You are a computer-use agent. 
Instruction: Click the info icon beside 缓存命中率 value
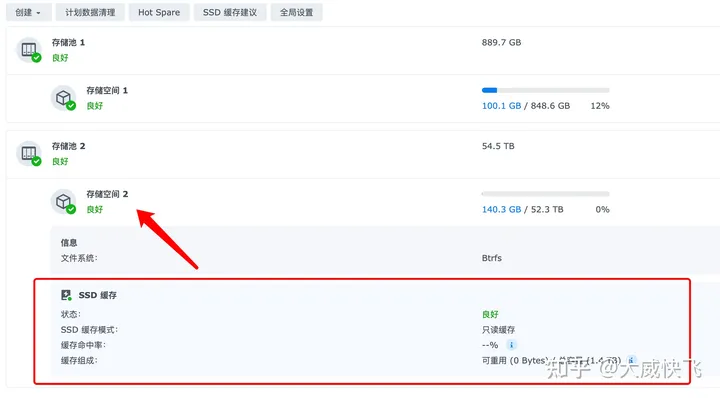[511, 345]
